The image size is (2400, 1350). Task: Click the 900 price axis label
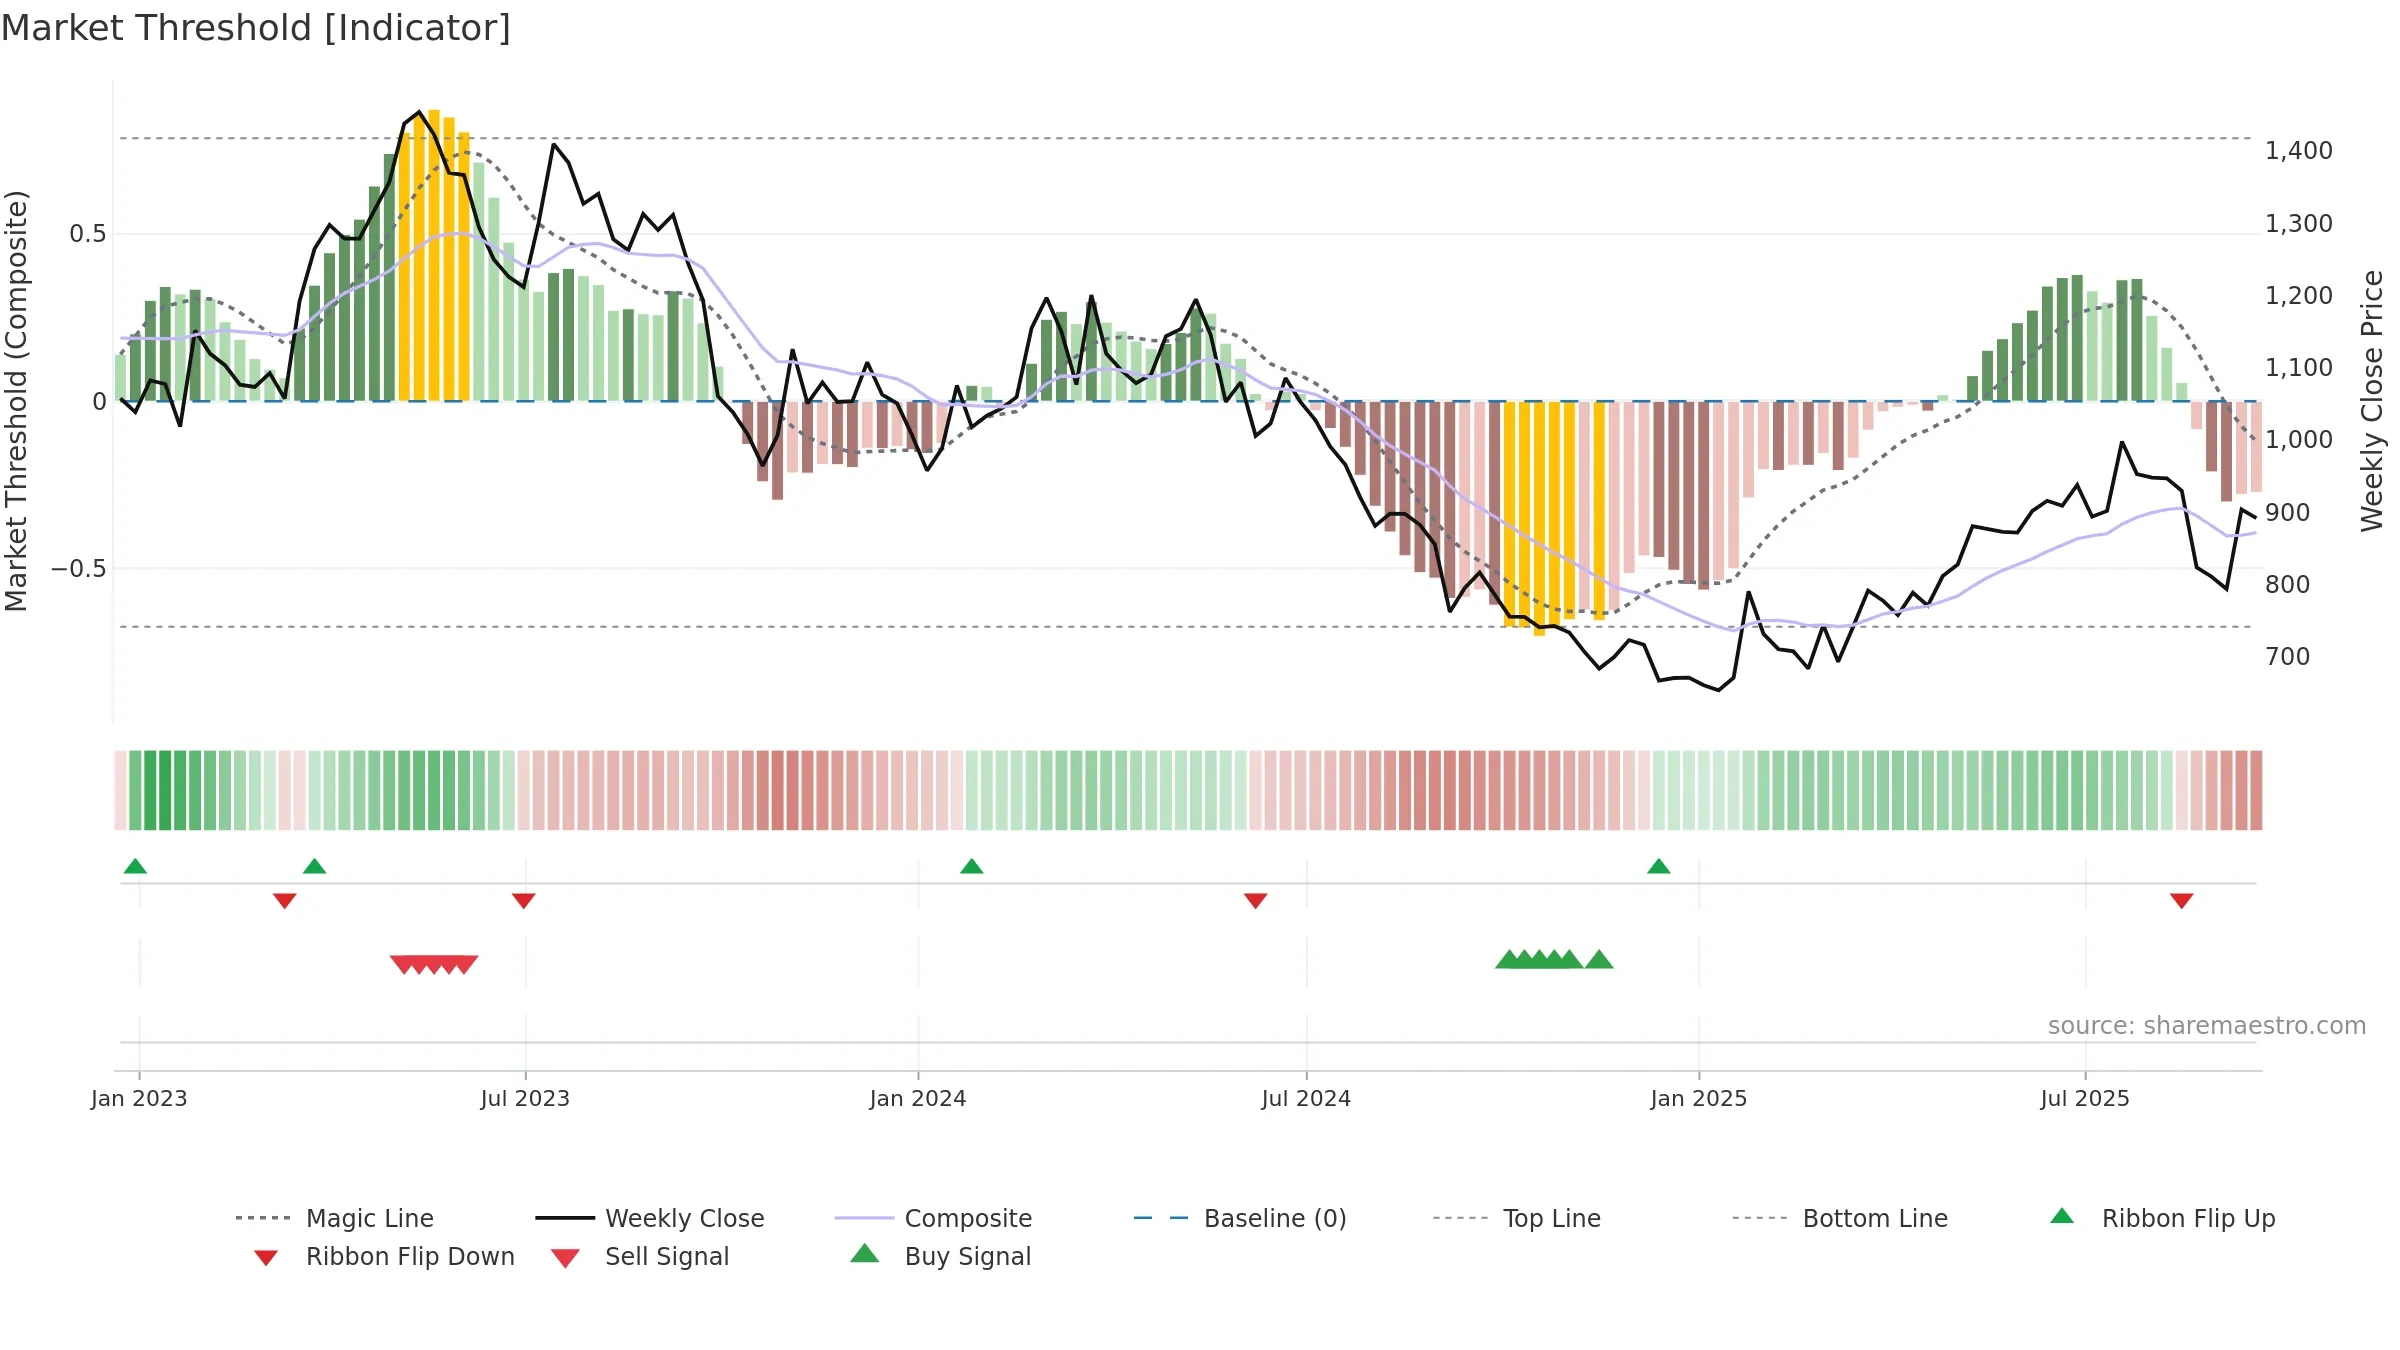(x=2288, y=513)
